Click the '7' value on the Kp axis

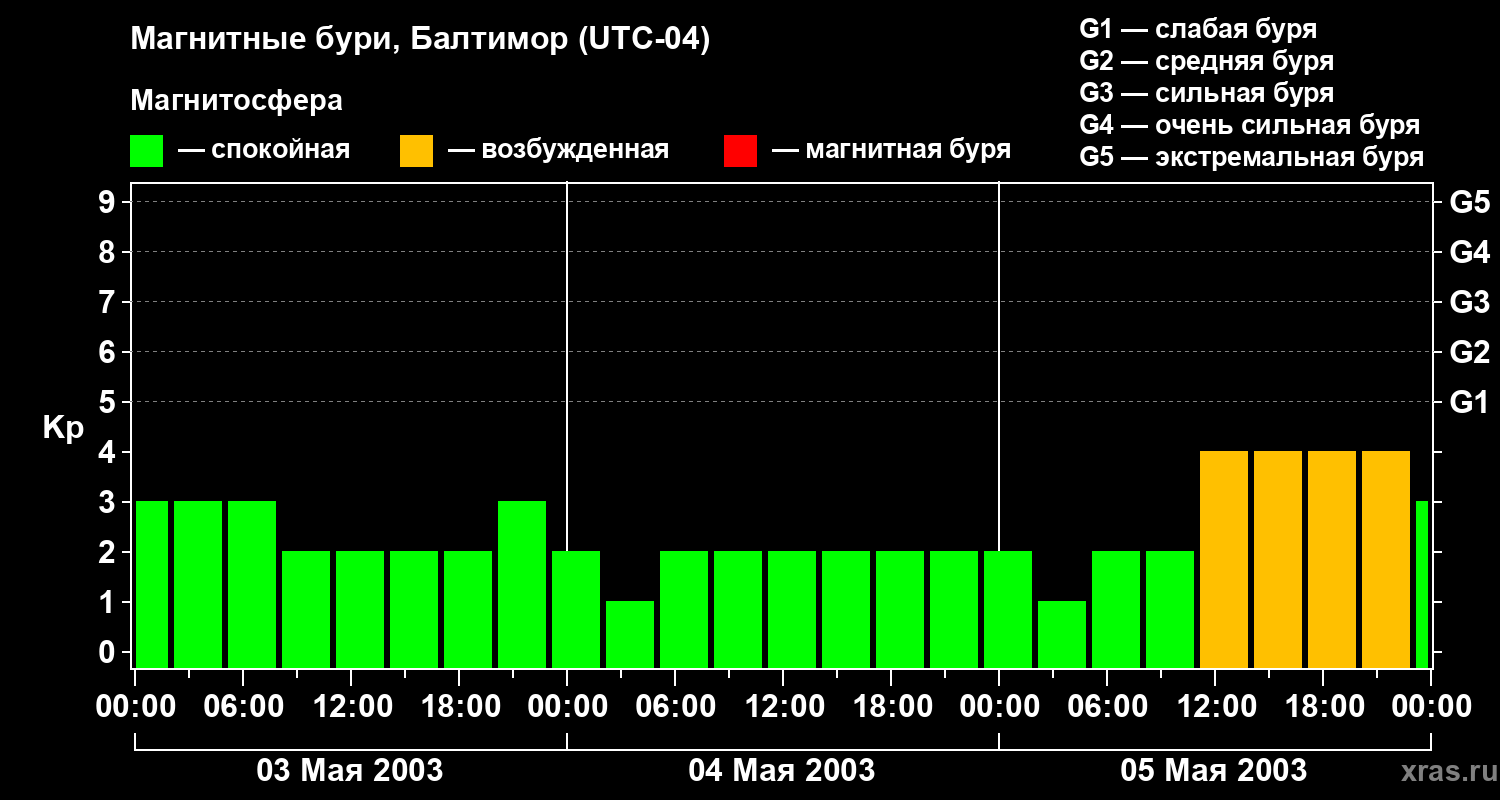109,303
